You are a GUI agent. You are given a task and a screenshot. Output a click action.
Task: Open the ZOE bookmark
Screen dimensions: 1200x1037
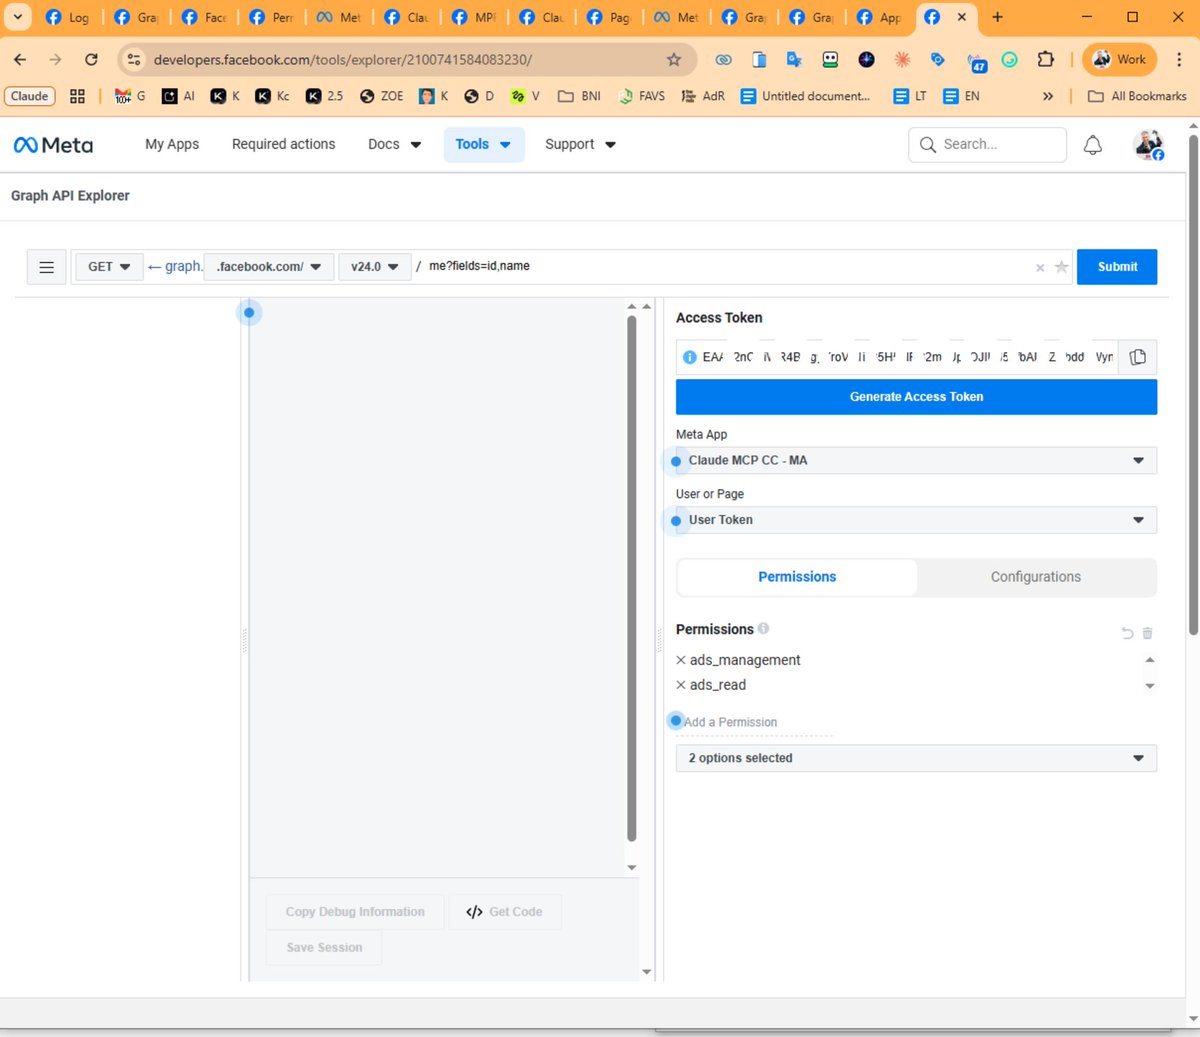click(x=381, y=96)
